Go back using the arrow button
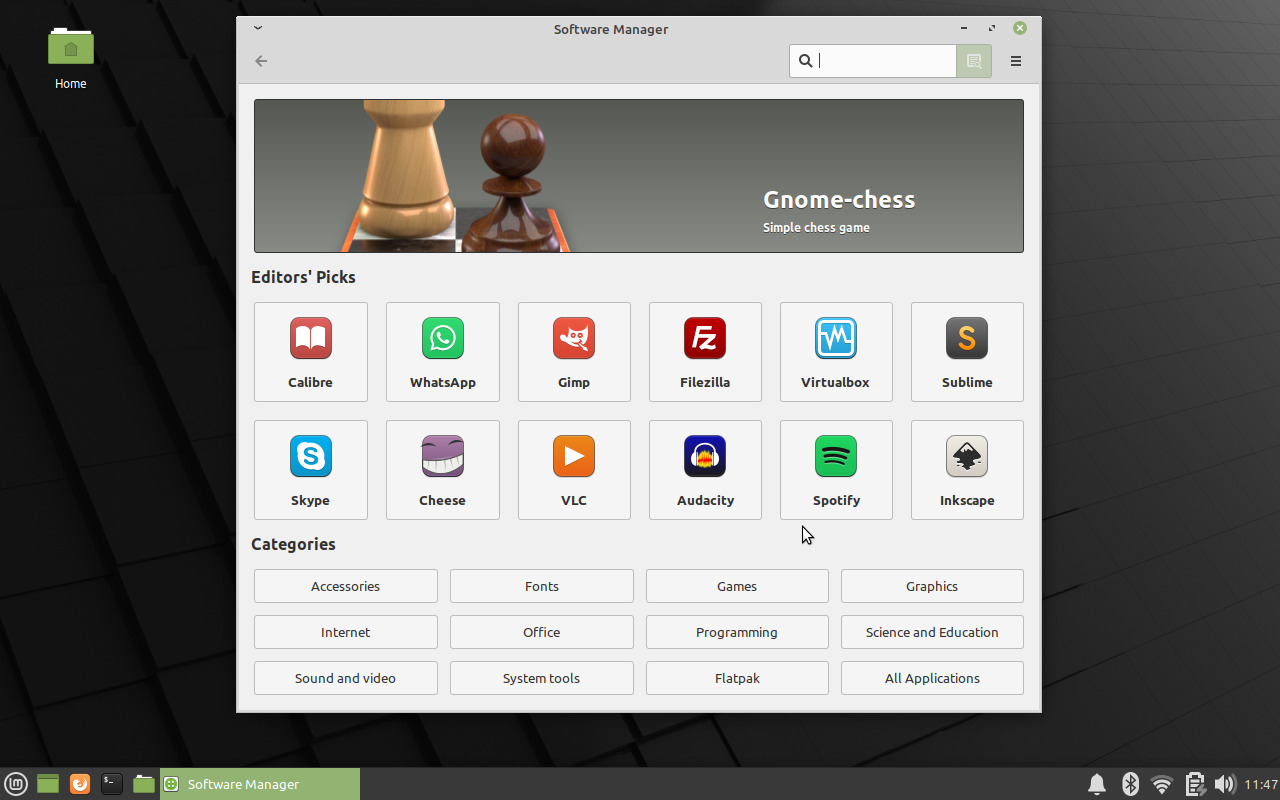 (x=261, y=61)
